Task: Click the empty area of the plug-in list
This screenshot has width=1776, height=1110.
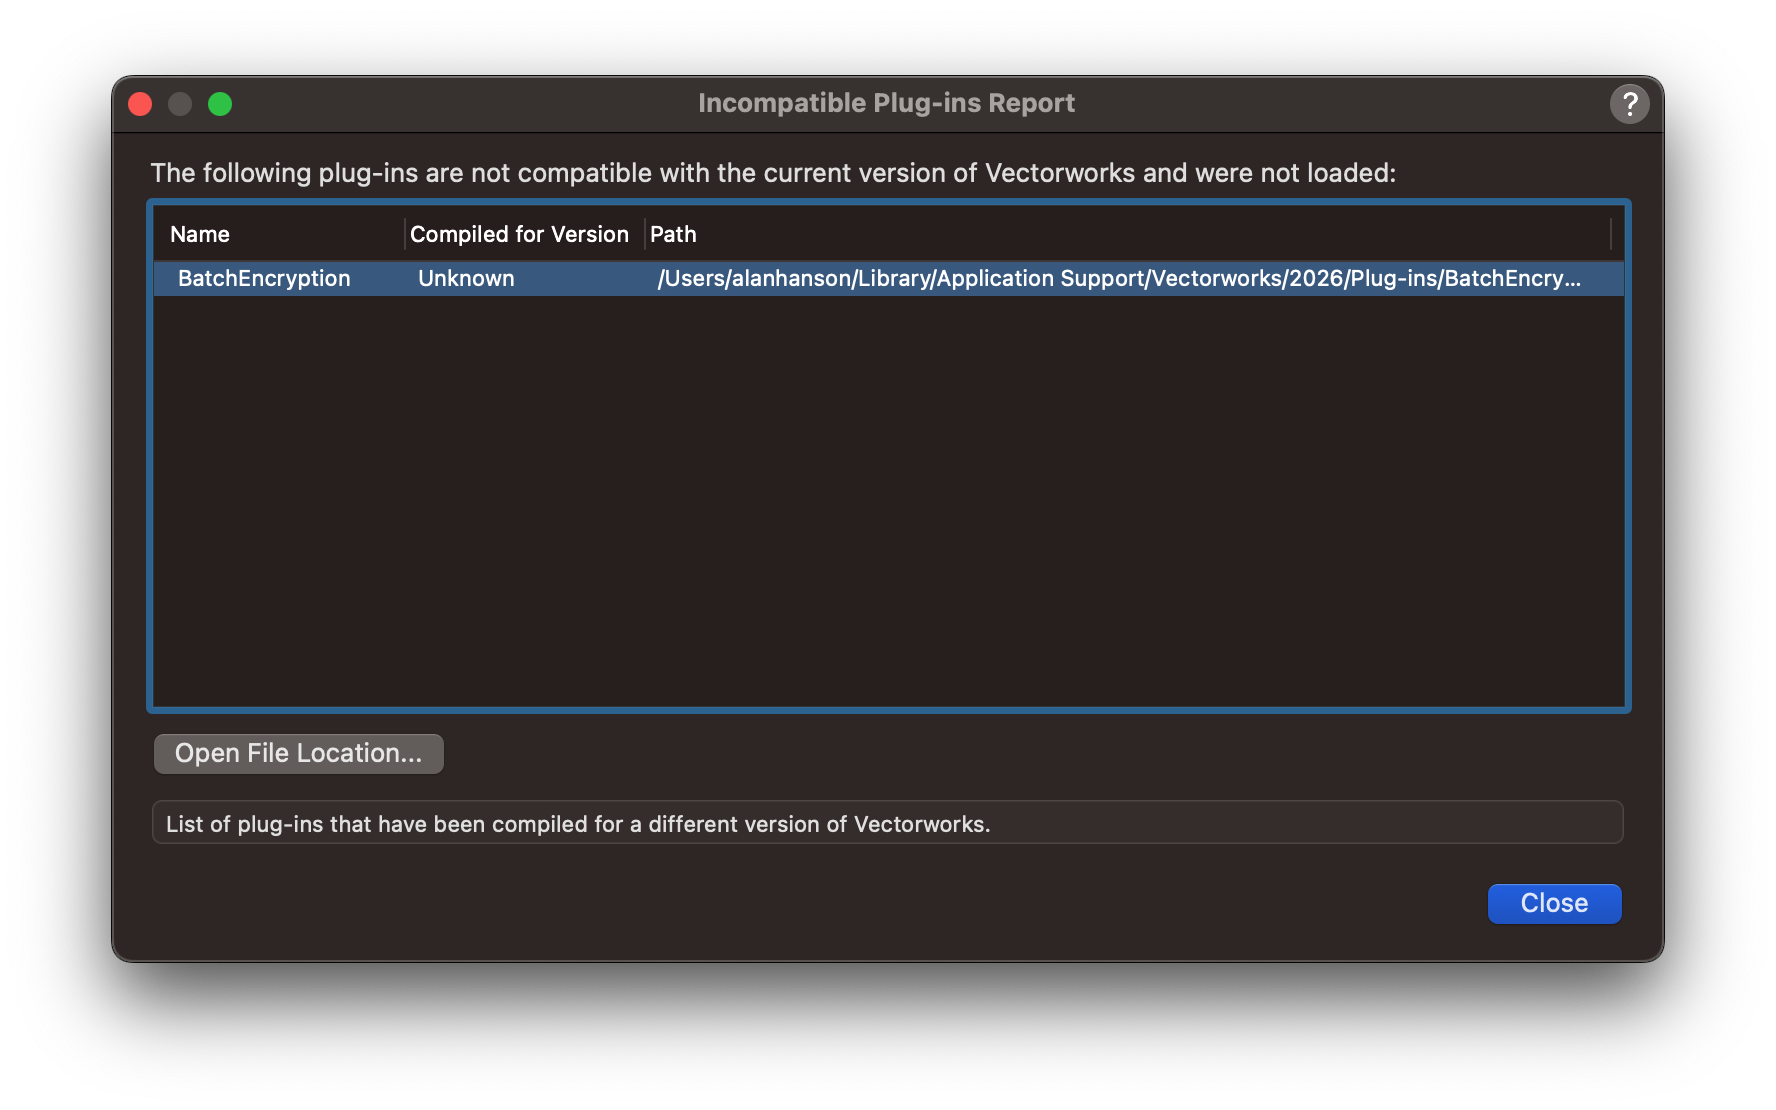Action: [888, 500]
